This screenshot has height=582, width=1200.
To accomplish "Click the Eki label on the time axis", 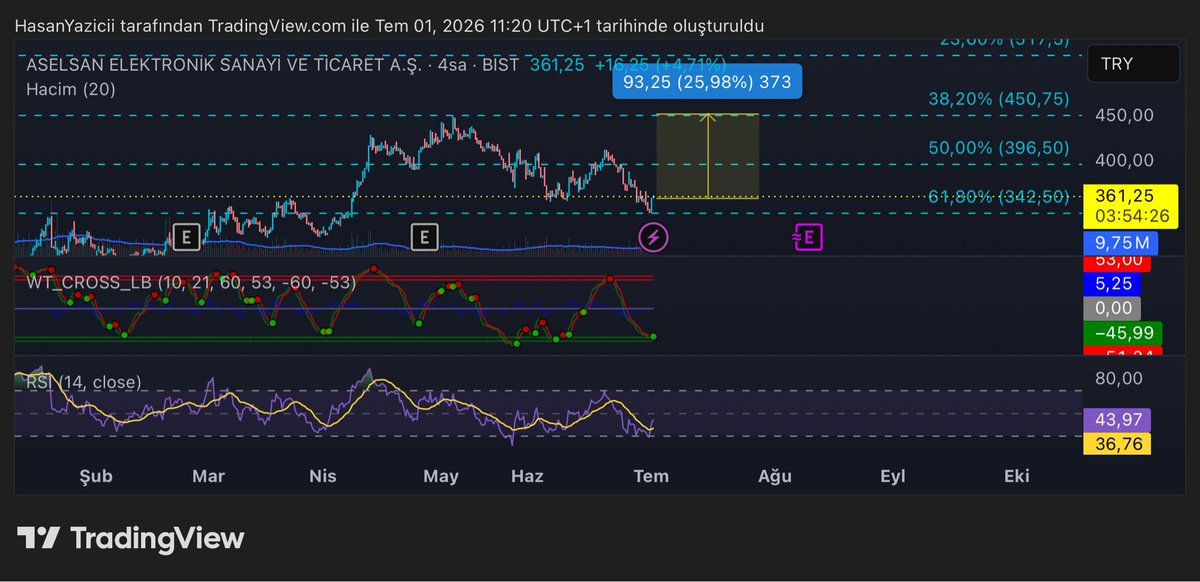I will (1017, 476).
